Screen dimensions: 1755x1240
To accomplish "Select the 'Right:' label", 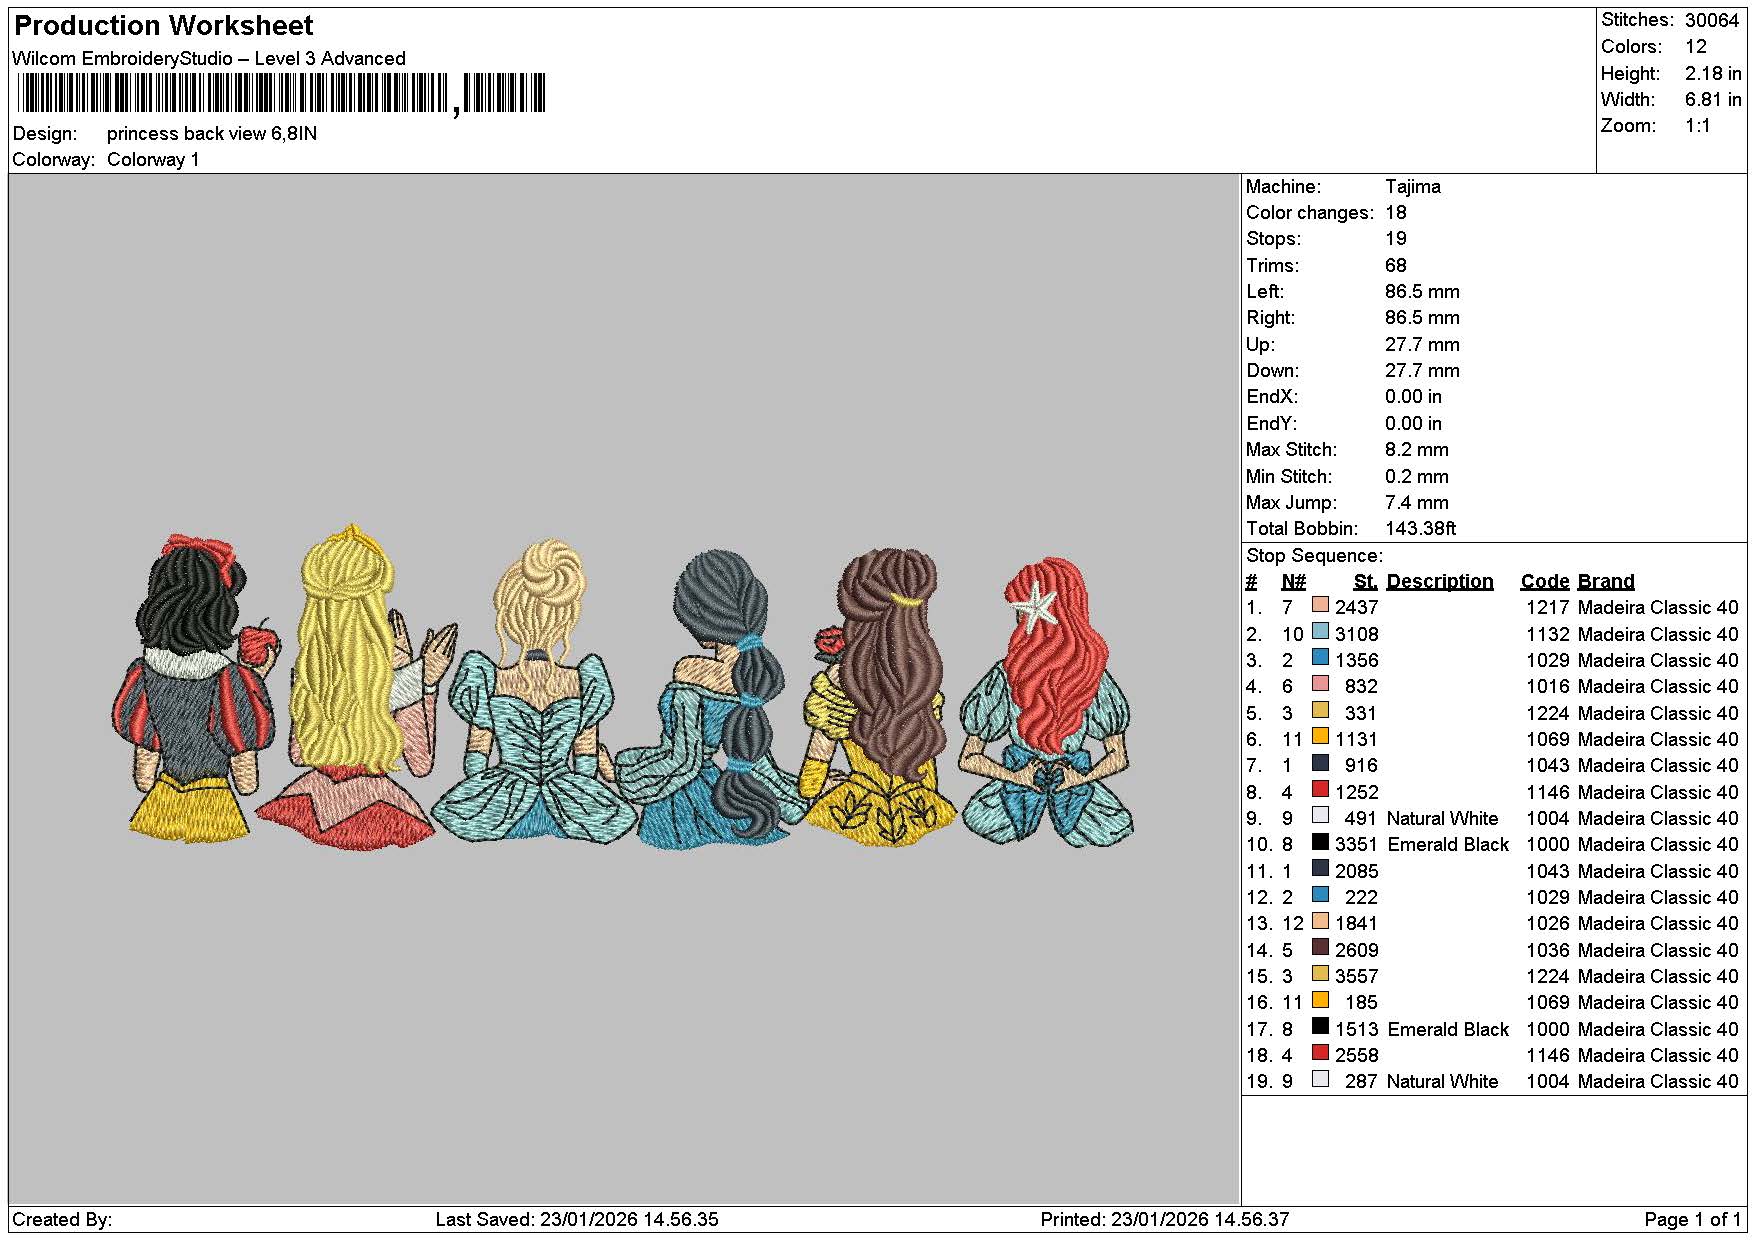I will [1270, 317].
